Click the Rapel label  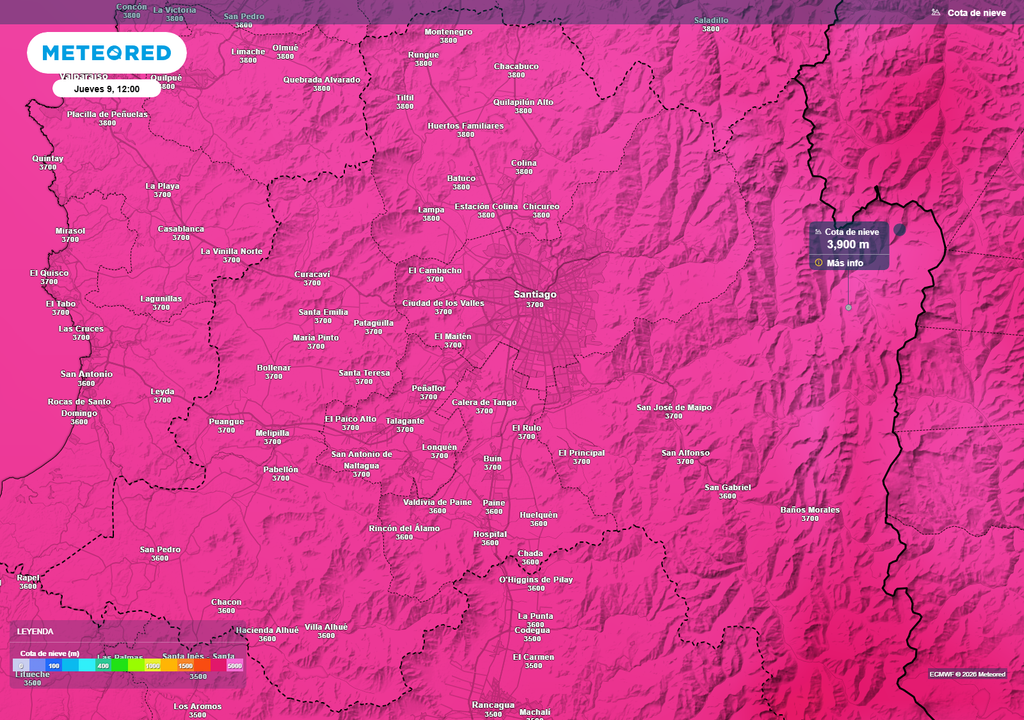[x=28, y=578]
